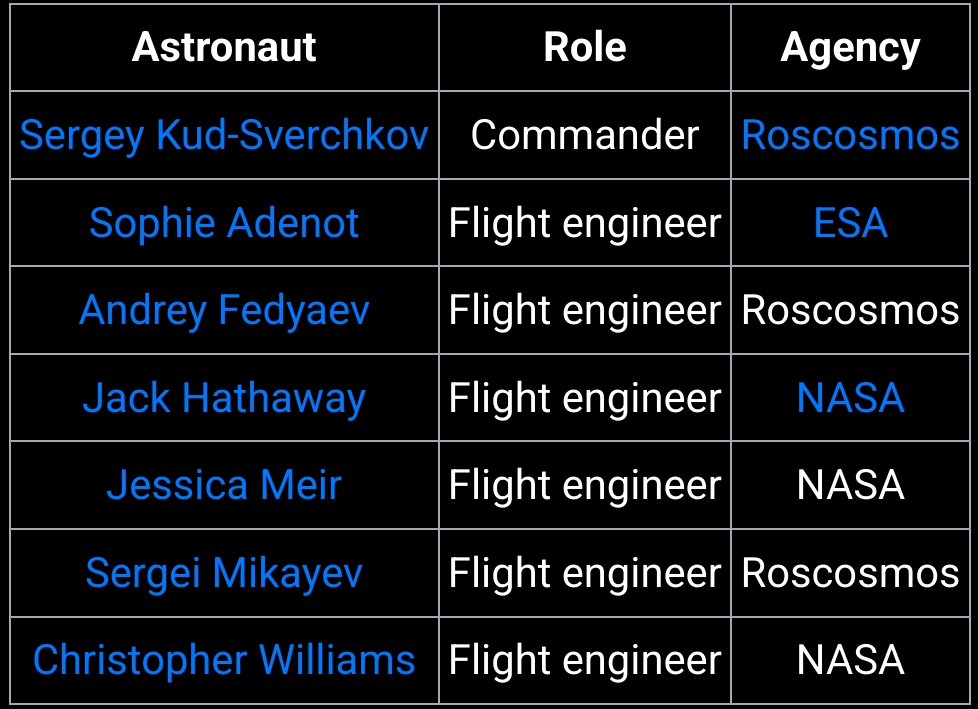
Task: Open the Christopher Williams link
Action: pos(224,660)
